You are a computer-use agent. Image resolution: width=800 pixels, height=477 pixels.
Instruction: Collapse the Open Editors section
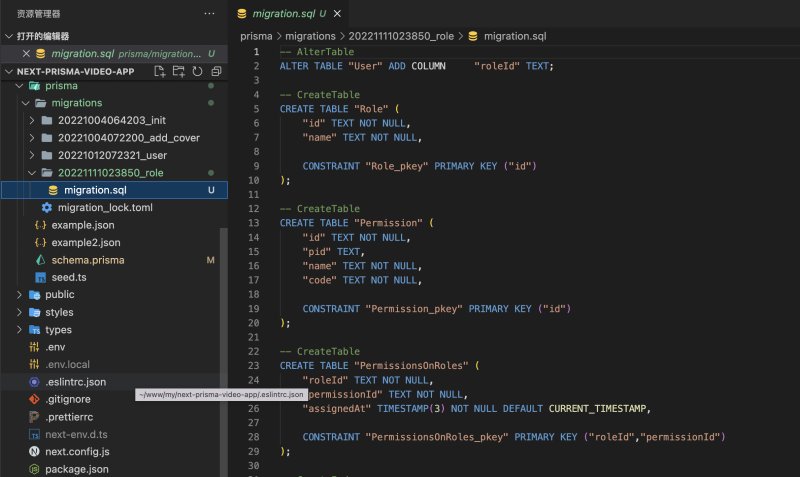[9, 36]
